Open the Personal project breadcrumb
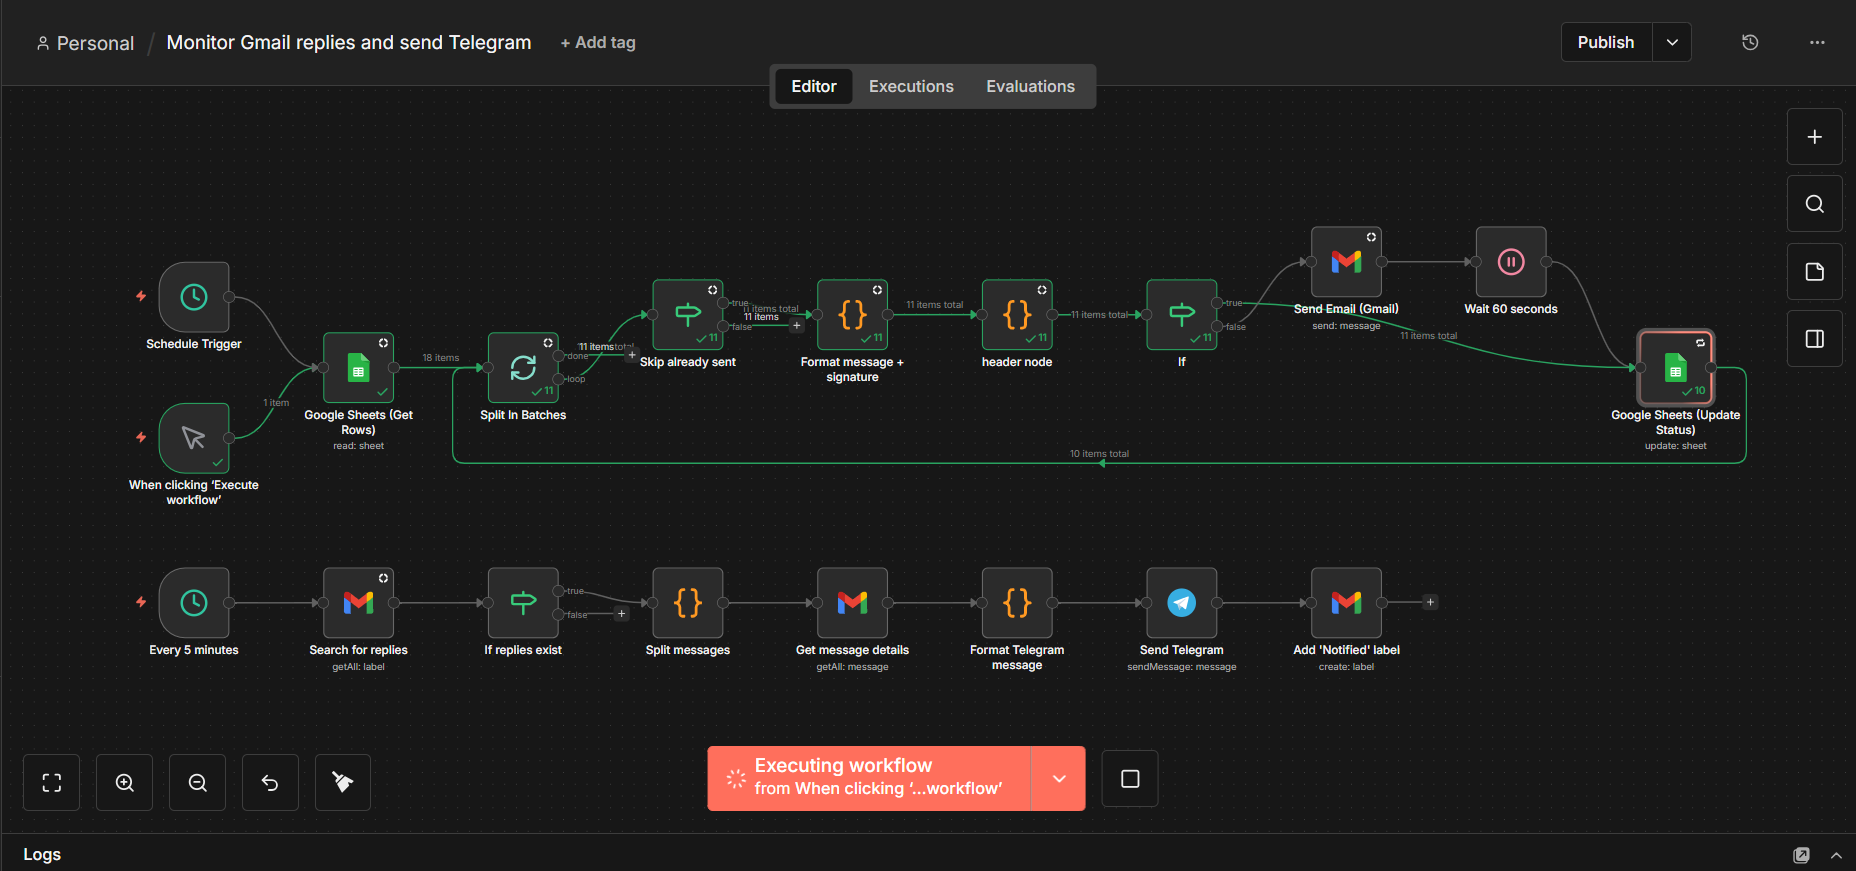1856x871 pixels. (85, 43)
